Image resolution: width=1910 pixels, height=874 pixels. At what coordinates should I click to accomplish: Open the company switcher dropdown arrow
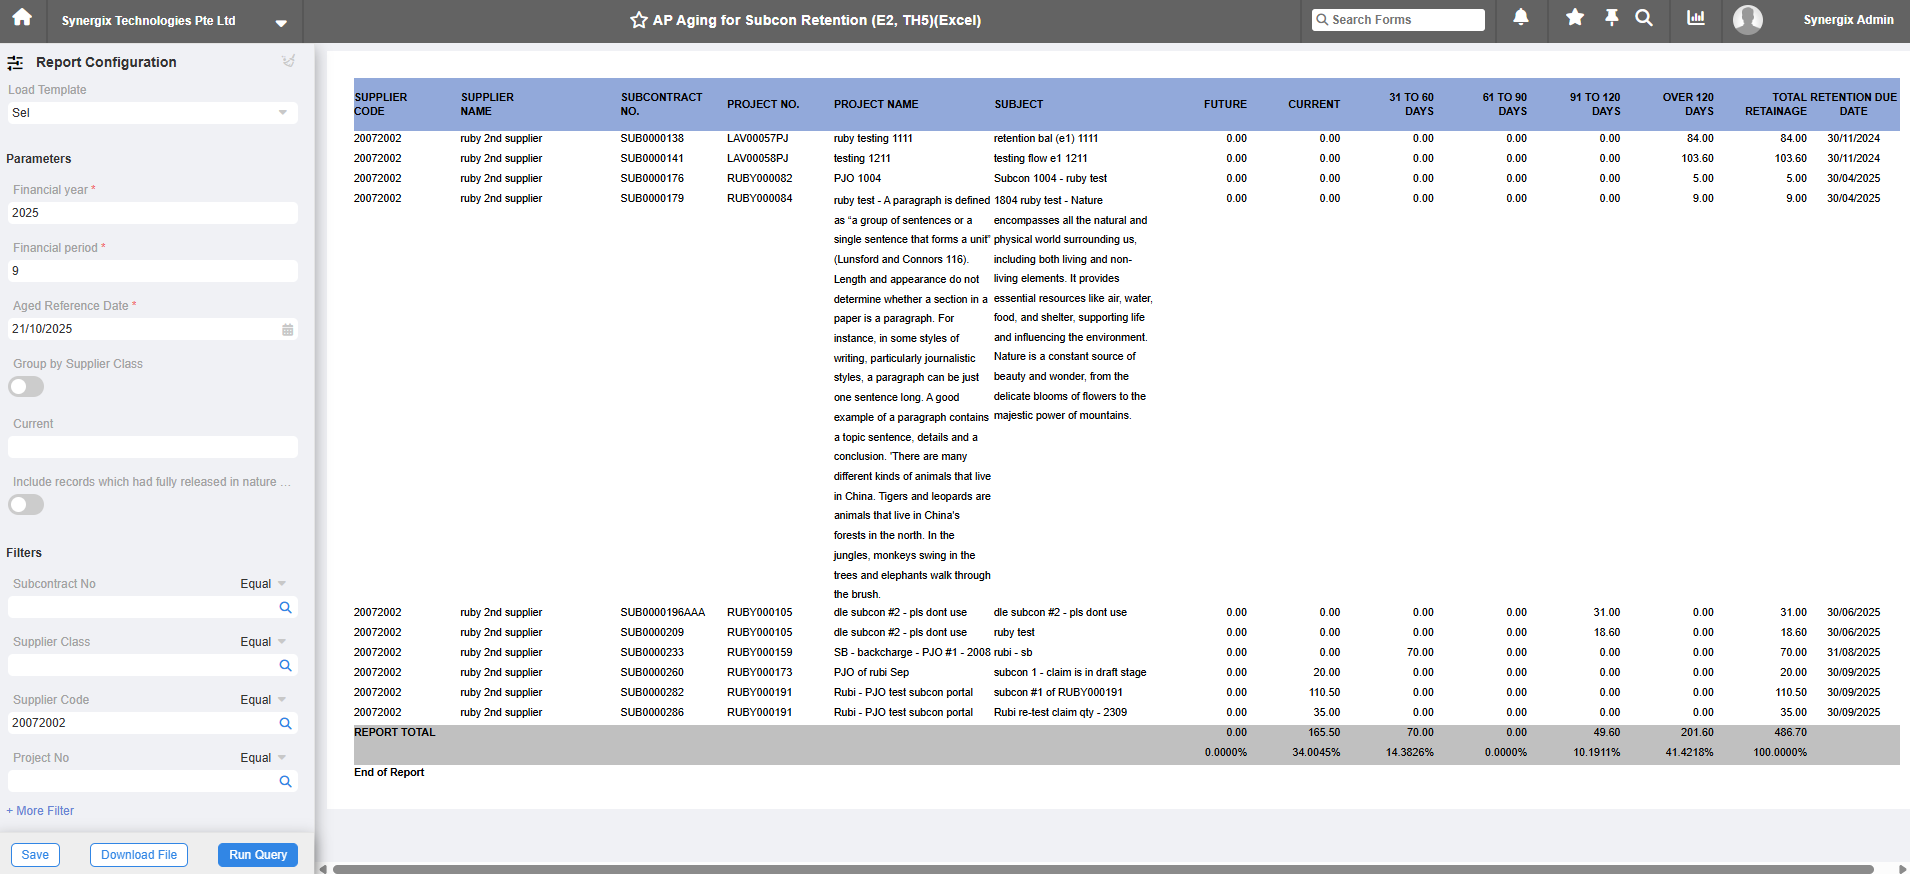click(x=281, y=23)
